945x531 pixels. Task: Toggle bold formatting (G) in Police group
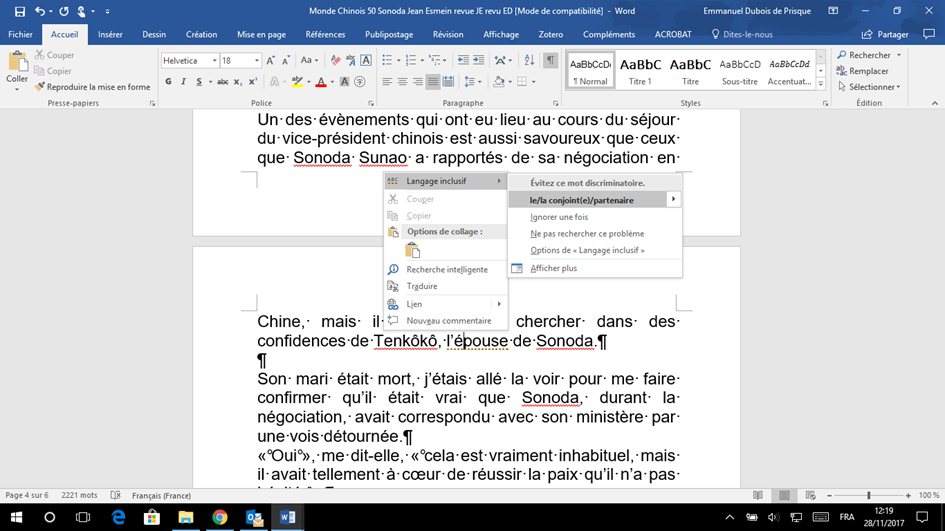tap(169, 82)
